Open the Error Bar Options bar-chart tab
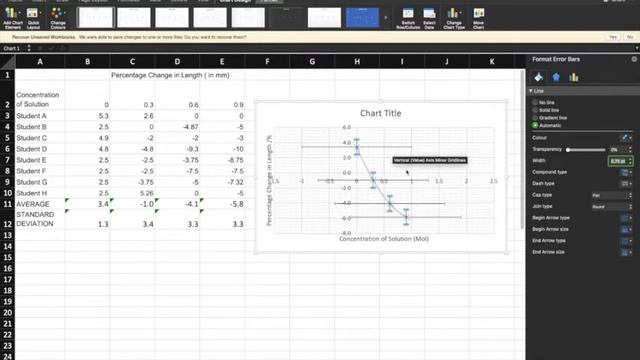The image size is (640, 360). [x=573, y=77]
